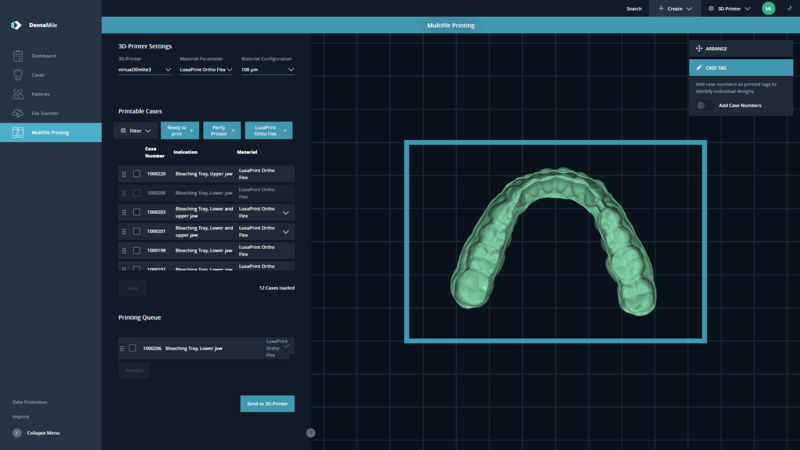Check the box for case 1000201
This screenshot has width=800, height=450.
pyautogui.click(x=137, y=231)
